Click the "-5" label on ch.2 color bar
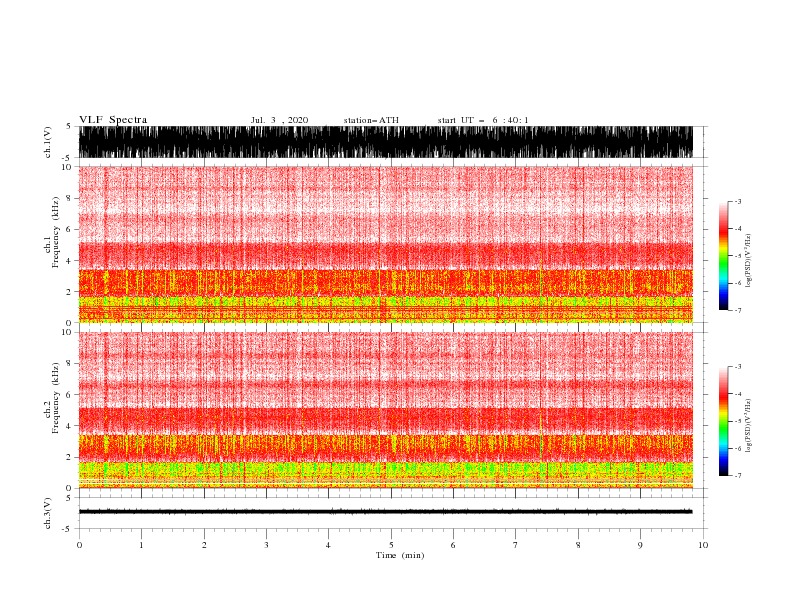 738,421
